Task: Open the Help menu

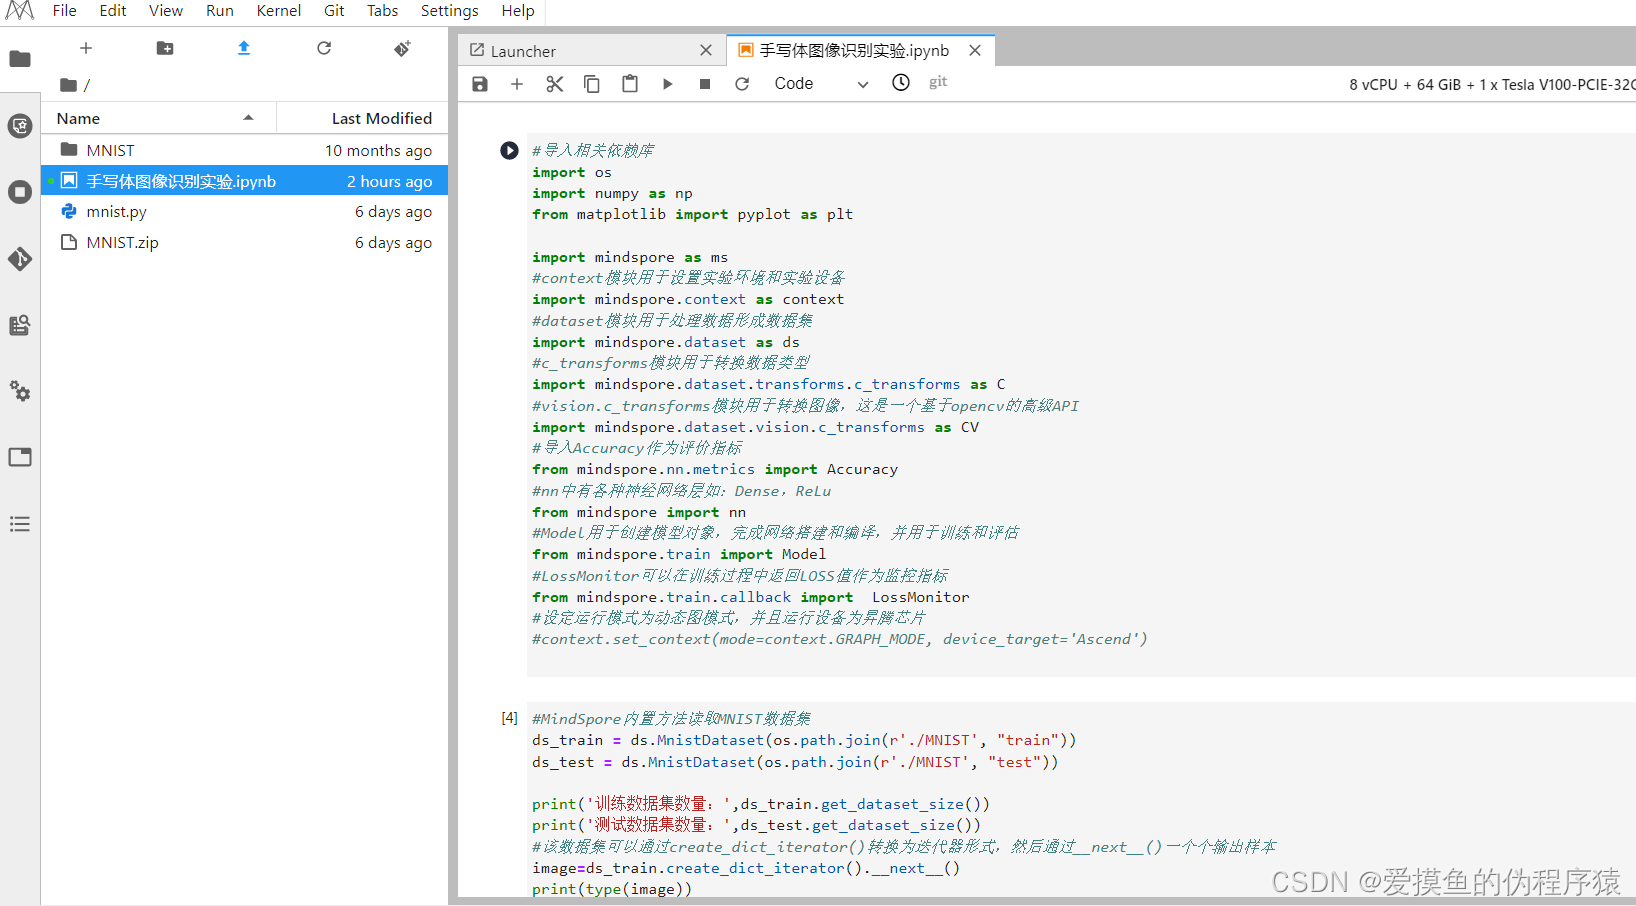Action: point(518,11)
